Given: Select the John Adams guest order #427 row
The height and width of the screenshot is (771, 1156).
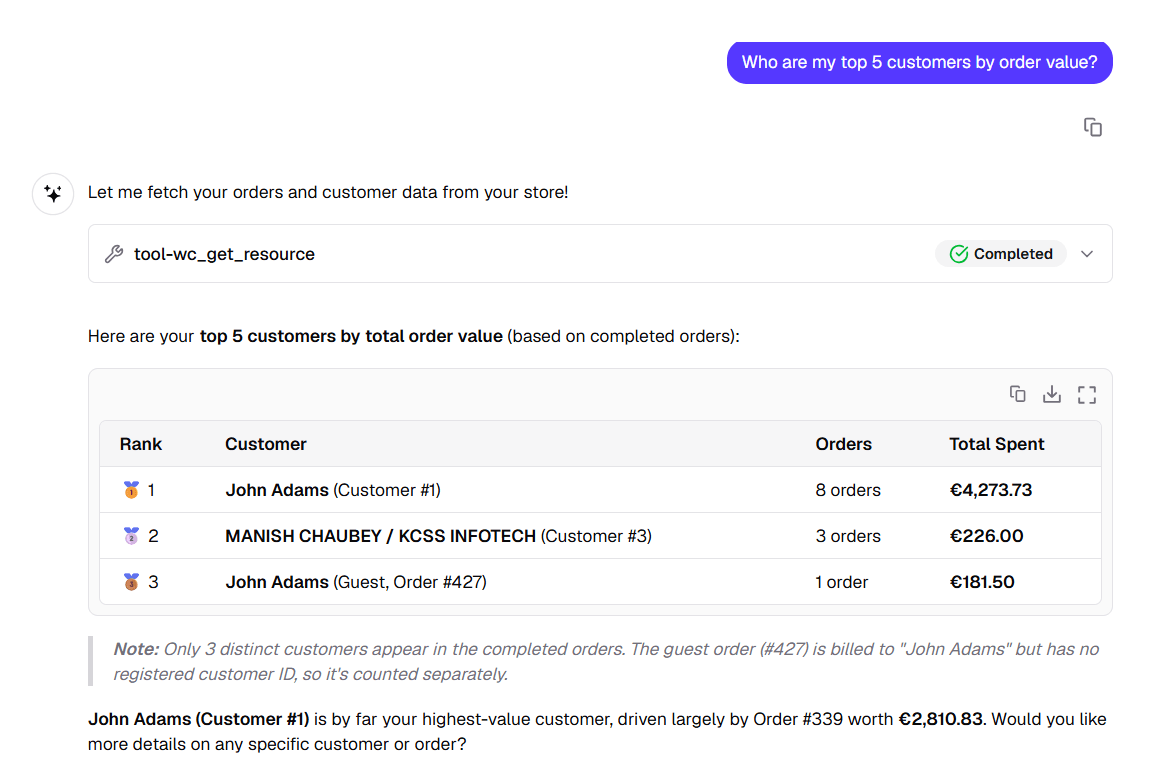Looking at the screenshot, I should coord(600,582).
